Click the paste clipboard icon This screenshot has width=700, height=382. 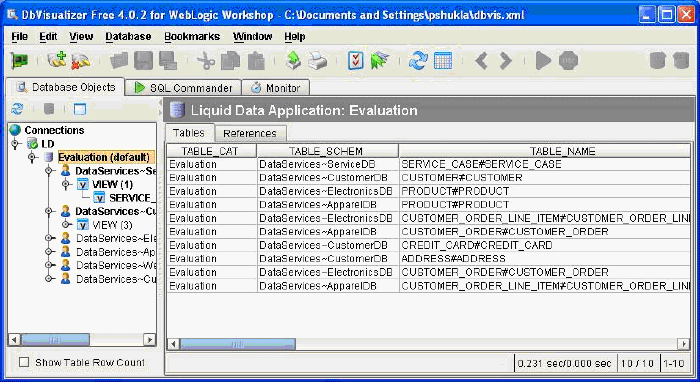coord(256,61)
